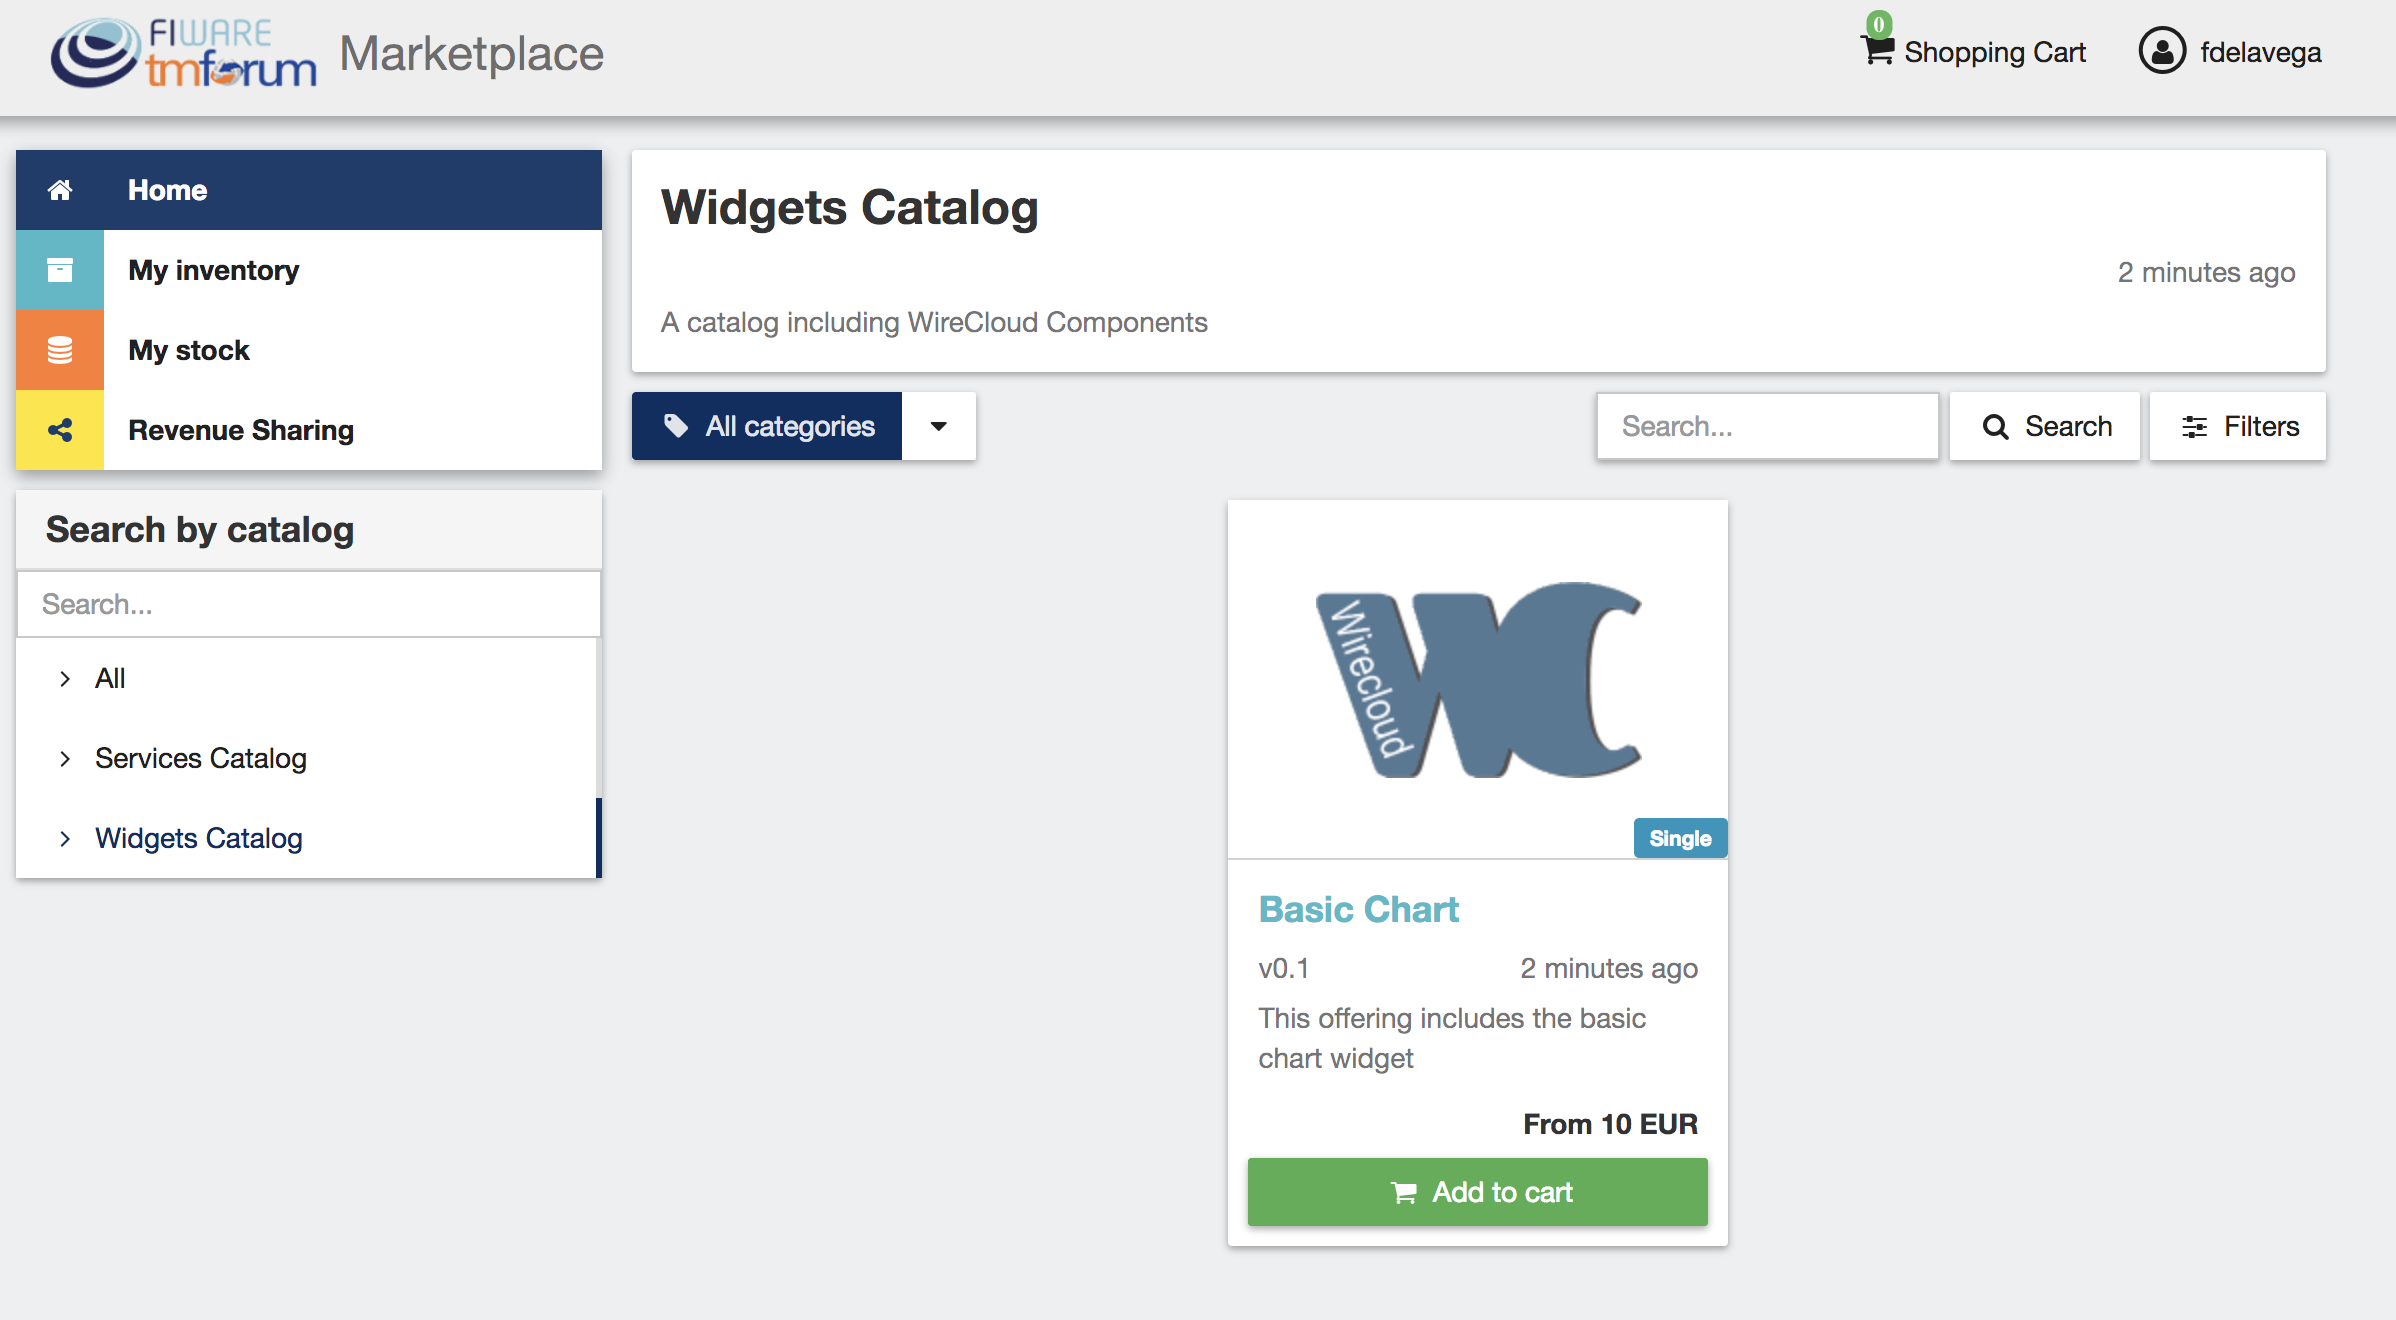
Task: Click the Single offering type badge
Action: [x=1680, y=838]
